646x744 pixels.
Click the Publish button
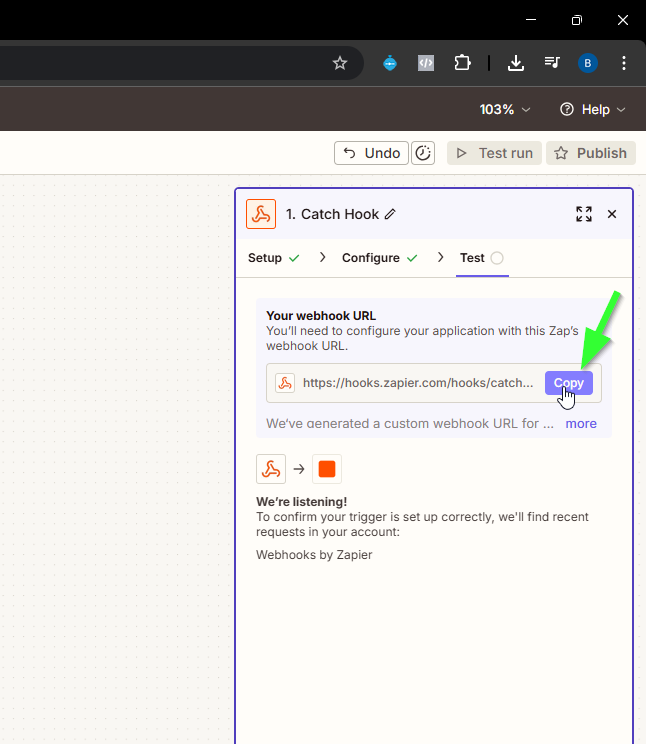pos(591,153)
